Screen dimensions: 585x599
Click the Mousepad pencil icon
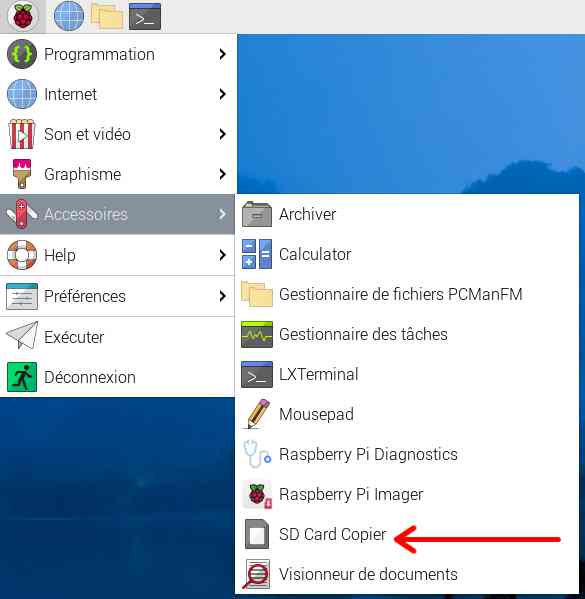coord(257,414)
